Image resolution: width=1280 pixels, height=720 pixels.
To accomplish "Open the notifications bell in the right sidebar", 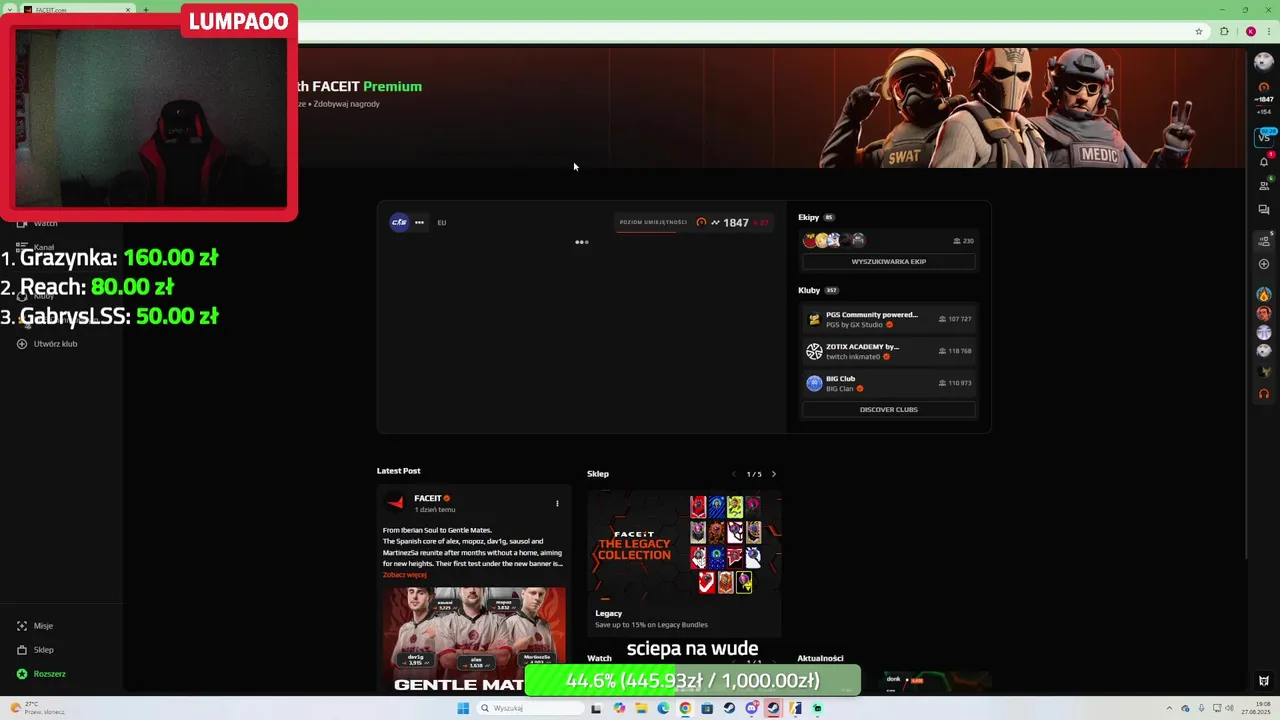I will [x=1264, y=161].
